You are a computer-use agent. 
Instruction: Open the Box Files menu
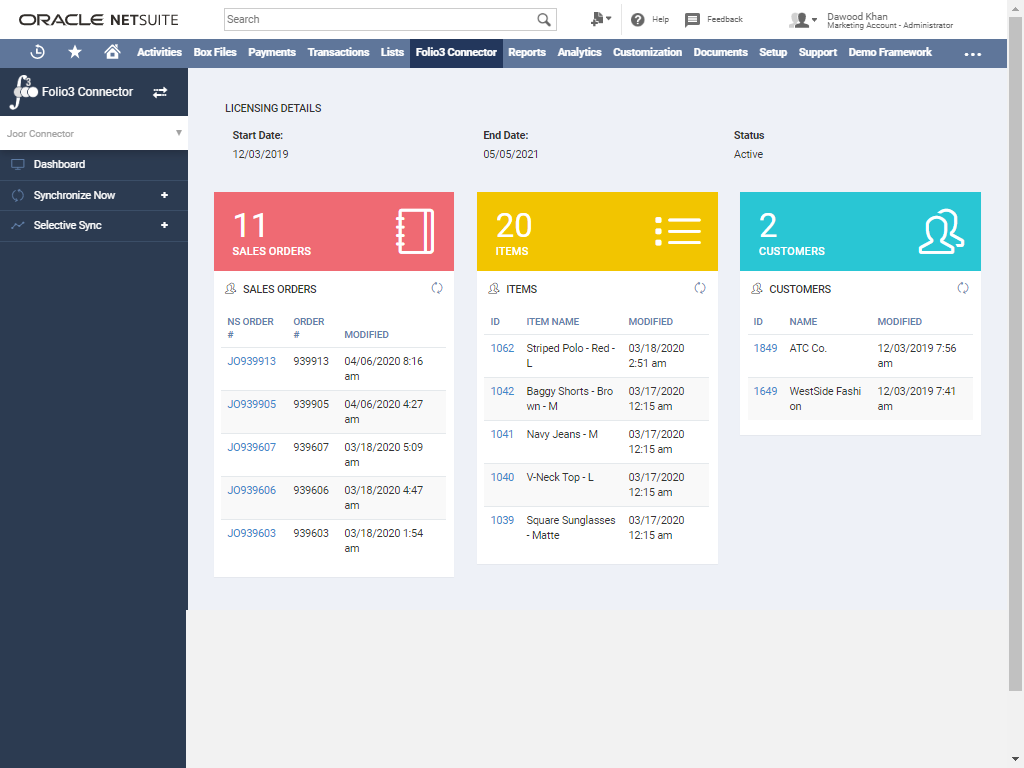pos(215,52)
